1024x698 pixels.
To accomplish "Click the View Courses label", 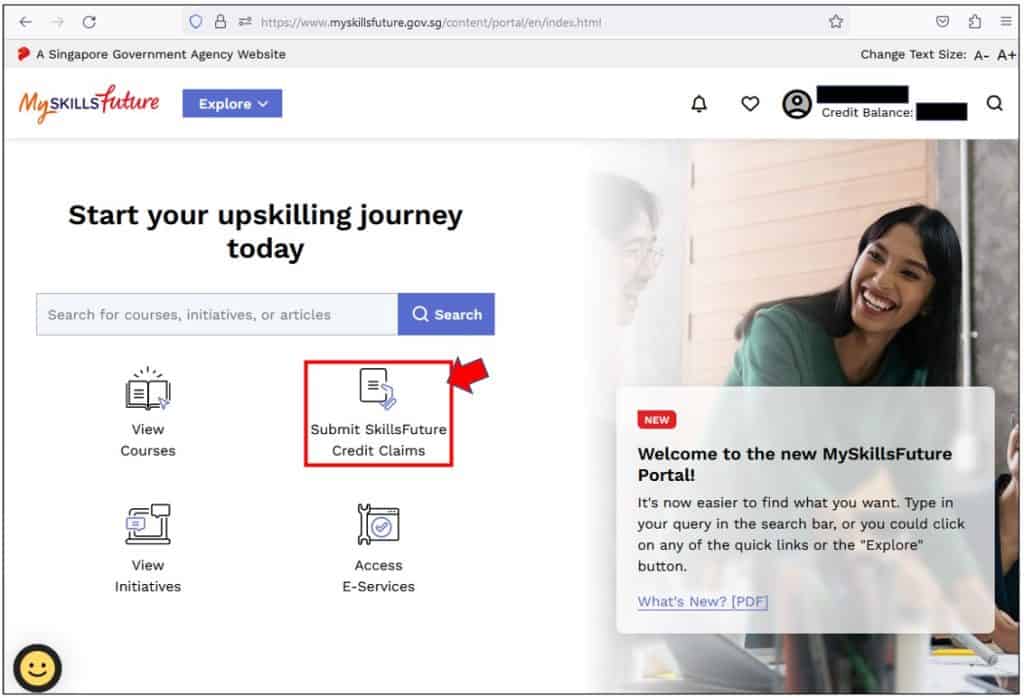I will click(148, 440).
